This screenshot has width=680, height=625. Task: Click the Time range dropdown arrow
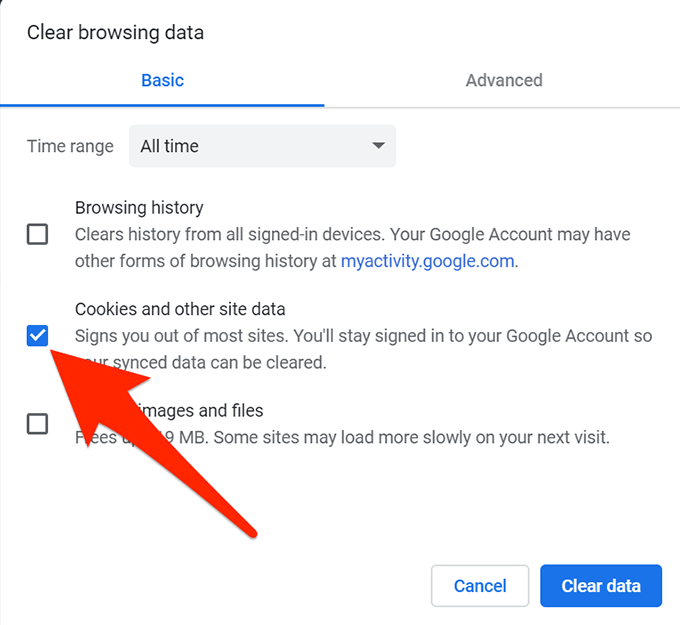[x=378, y=146]
